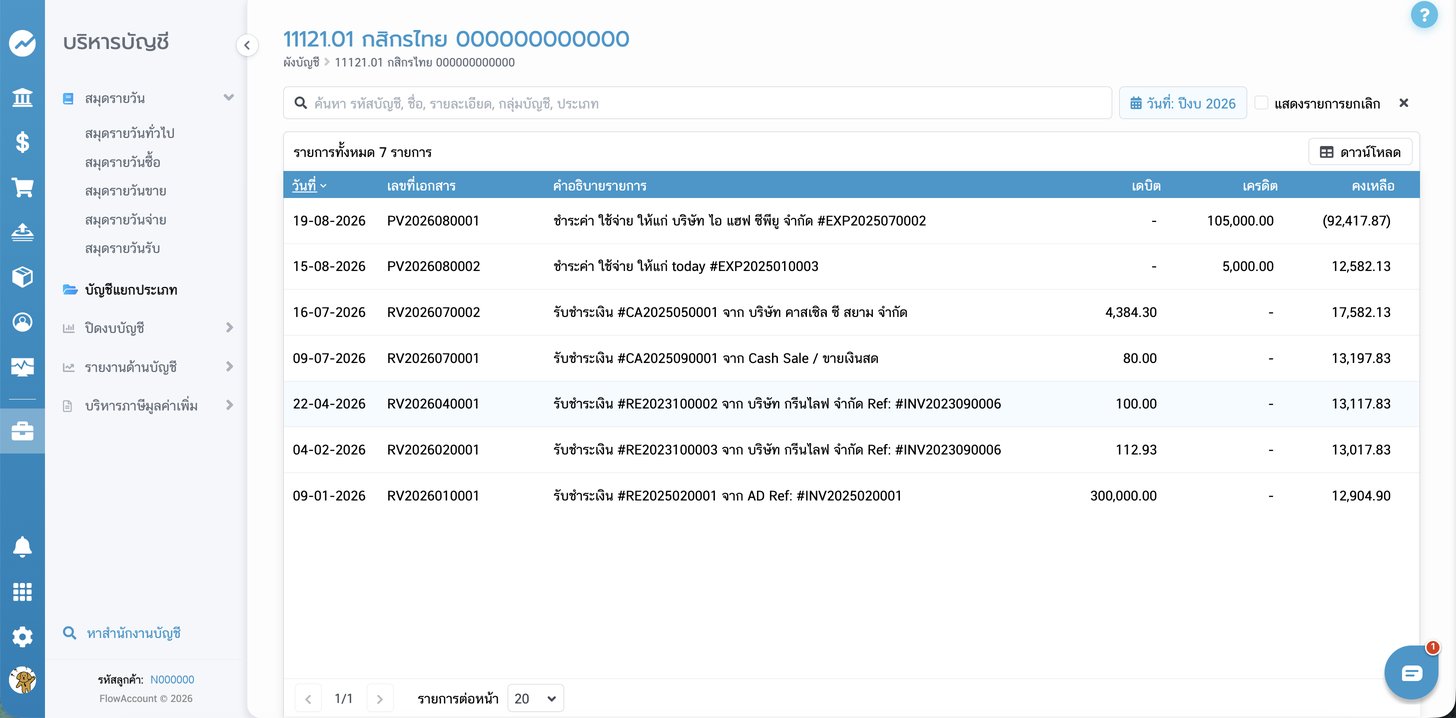Toggle แสดงรายการยกเลิก checkbox
1456x718 pixels.
pos(1262,103)
